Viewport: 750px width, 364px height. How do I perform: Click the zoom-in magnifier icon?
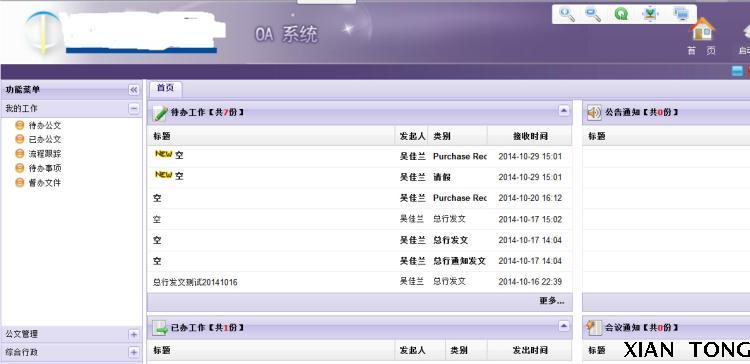pyautogui.click(x=567, y=14)
